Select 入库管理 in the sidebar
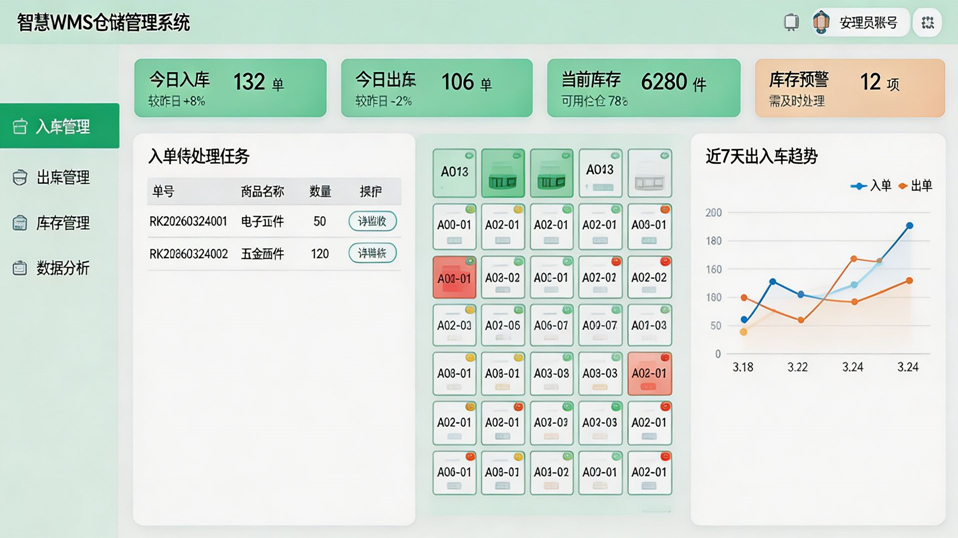 coord(59,126)
